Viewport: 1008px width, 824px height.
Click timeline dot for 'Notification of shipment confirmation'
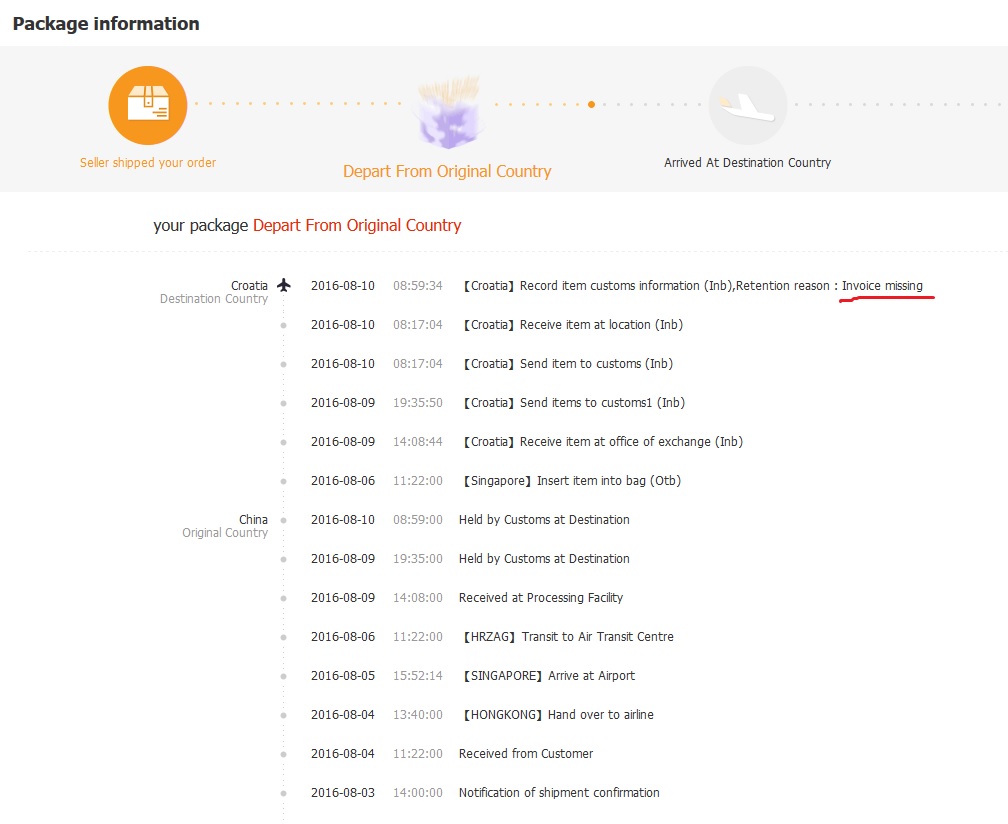(x=284, y=793)
